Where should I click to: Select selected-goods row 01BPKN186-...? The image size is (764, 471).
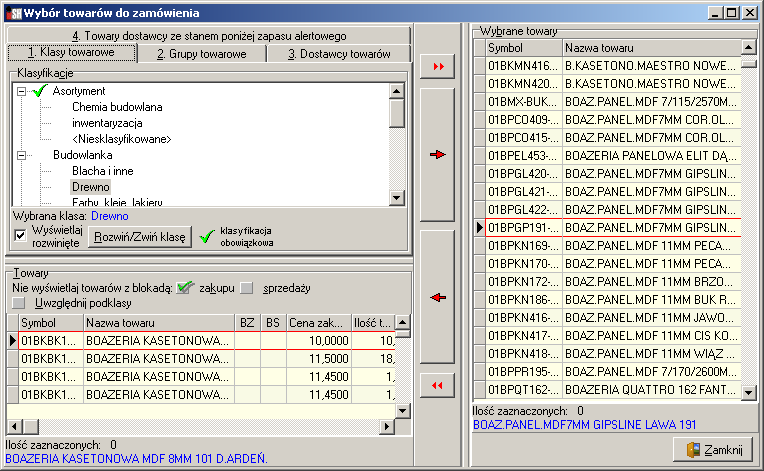tap(608, 300)
